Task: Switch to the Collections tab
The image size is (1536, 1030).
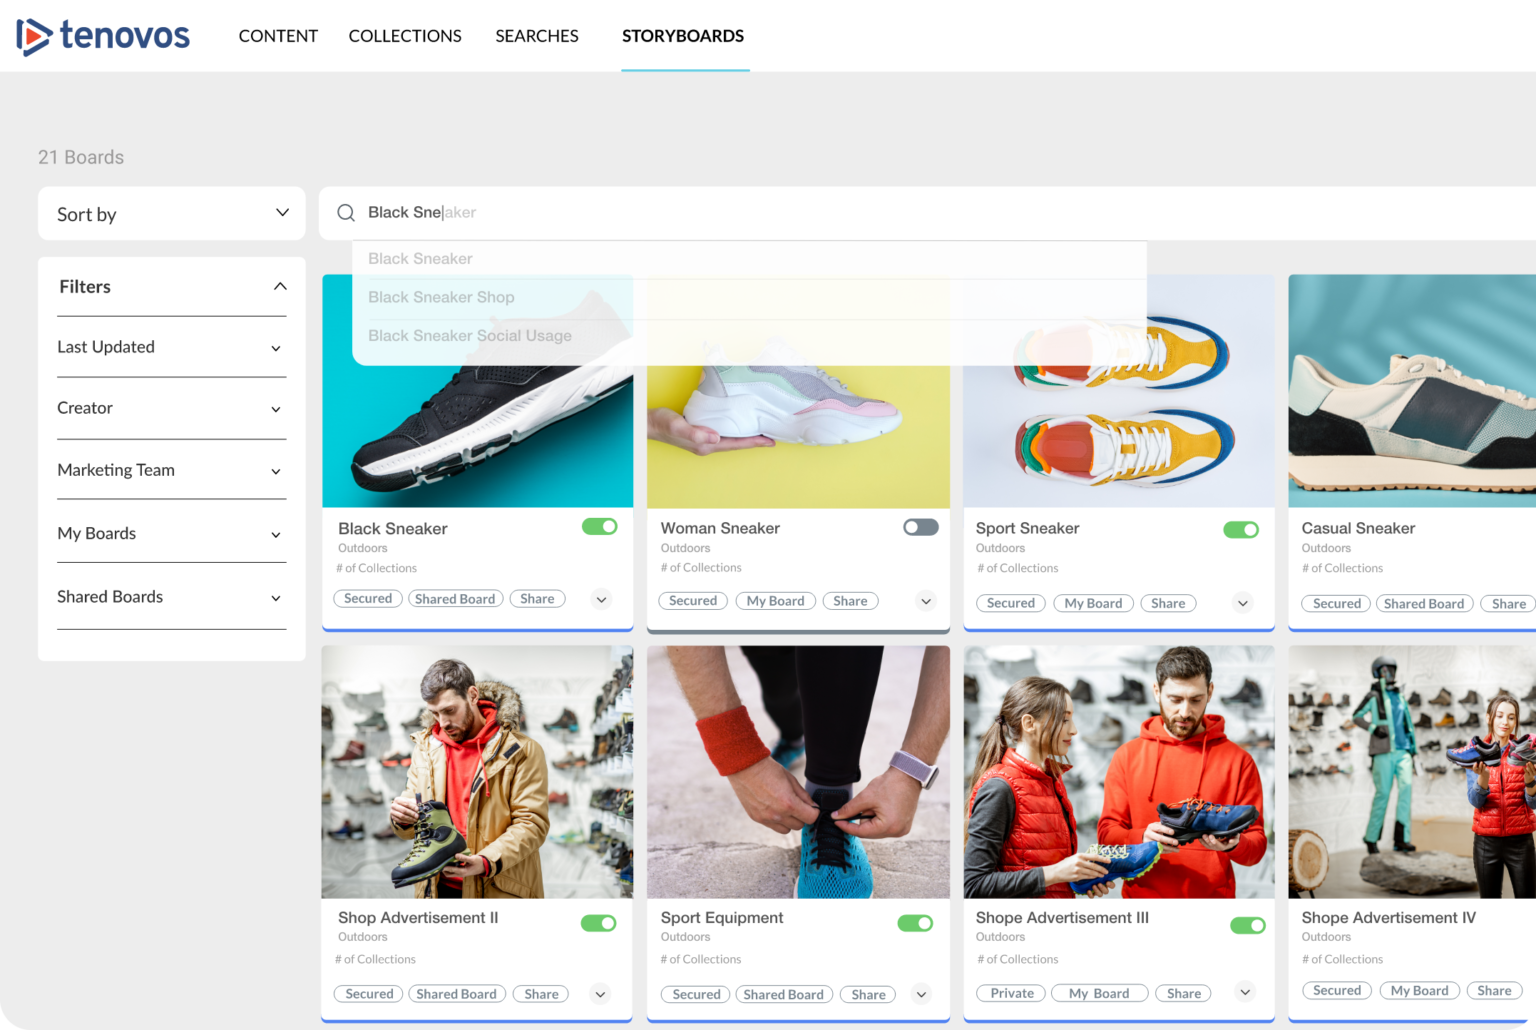Action: tap(405, 36)
